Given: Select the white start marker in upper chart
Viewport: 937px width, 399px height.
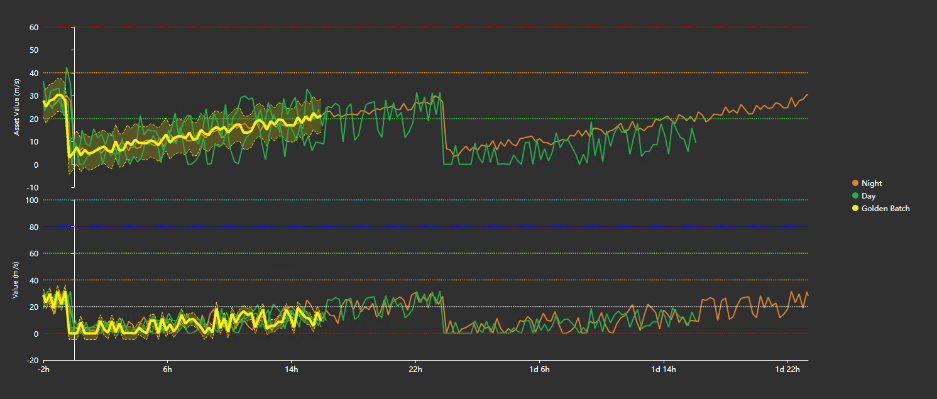Looking at the screenshot, I should [74, 108].
